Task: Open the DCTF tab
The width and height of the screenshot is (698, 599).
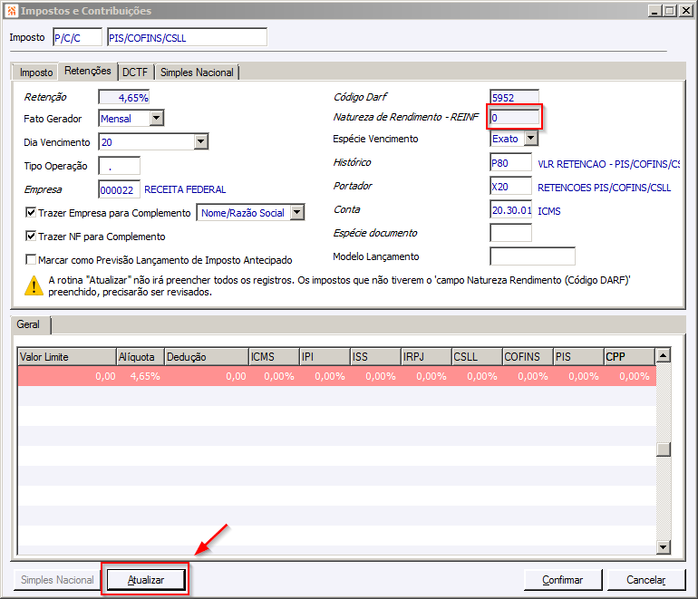Action: 135,73
